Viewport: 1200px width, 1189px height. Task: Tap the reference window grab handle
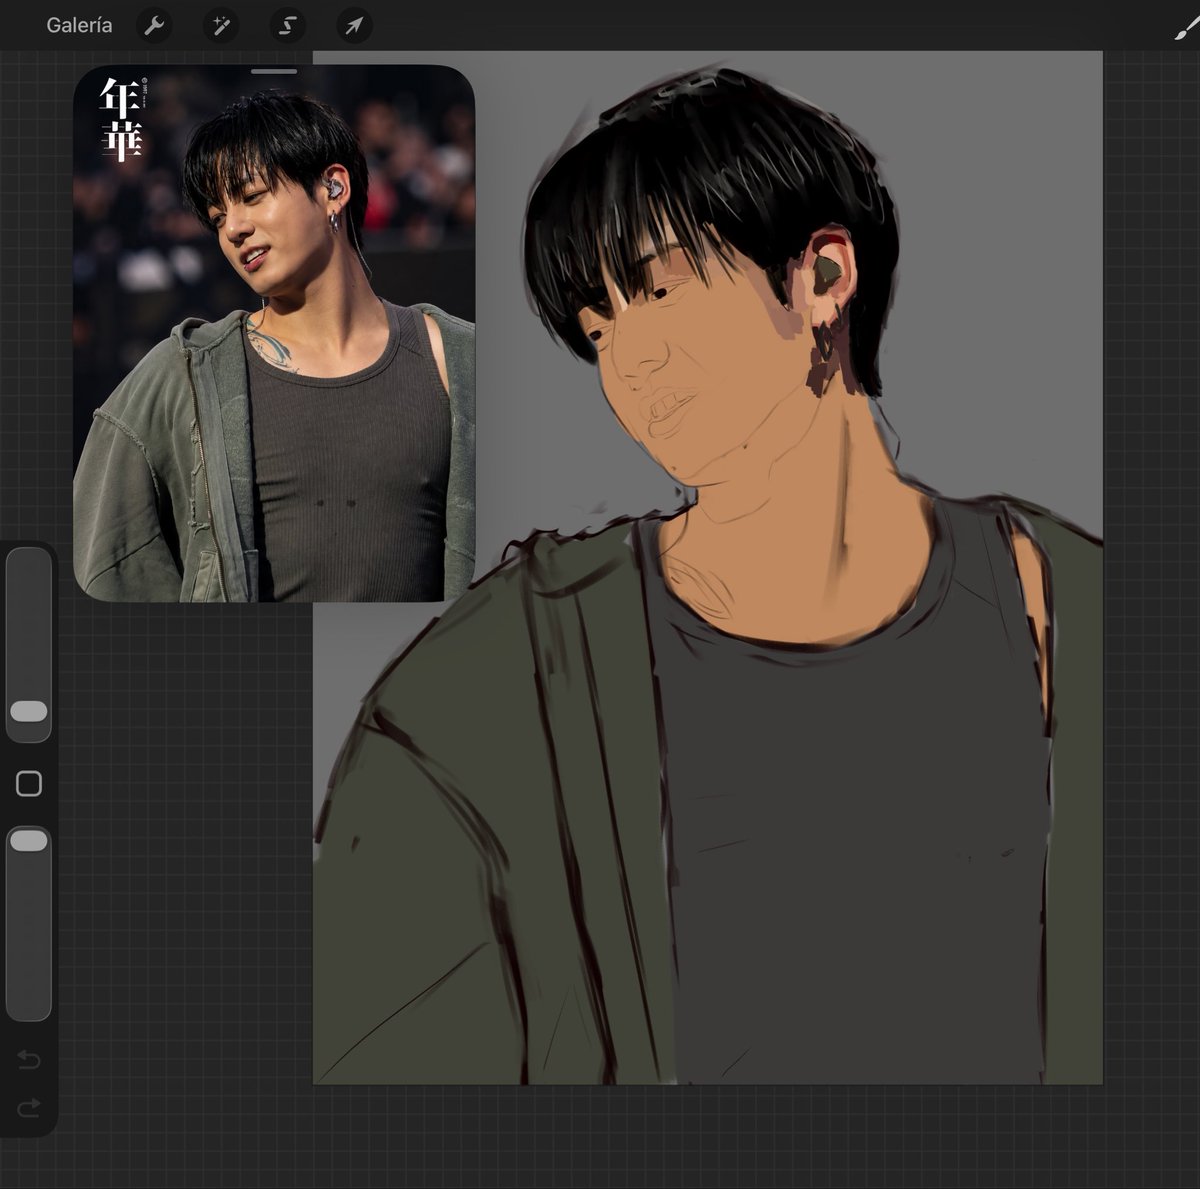[274, 72]
